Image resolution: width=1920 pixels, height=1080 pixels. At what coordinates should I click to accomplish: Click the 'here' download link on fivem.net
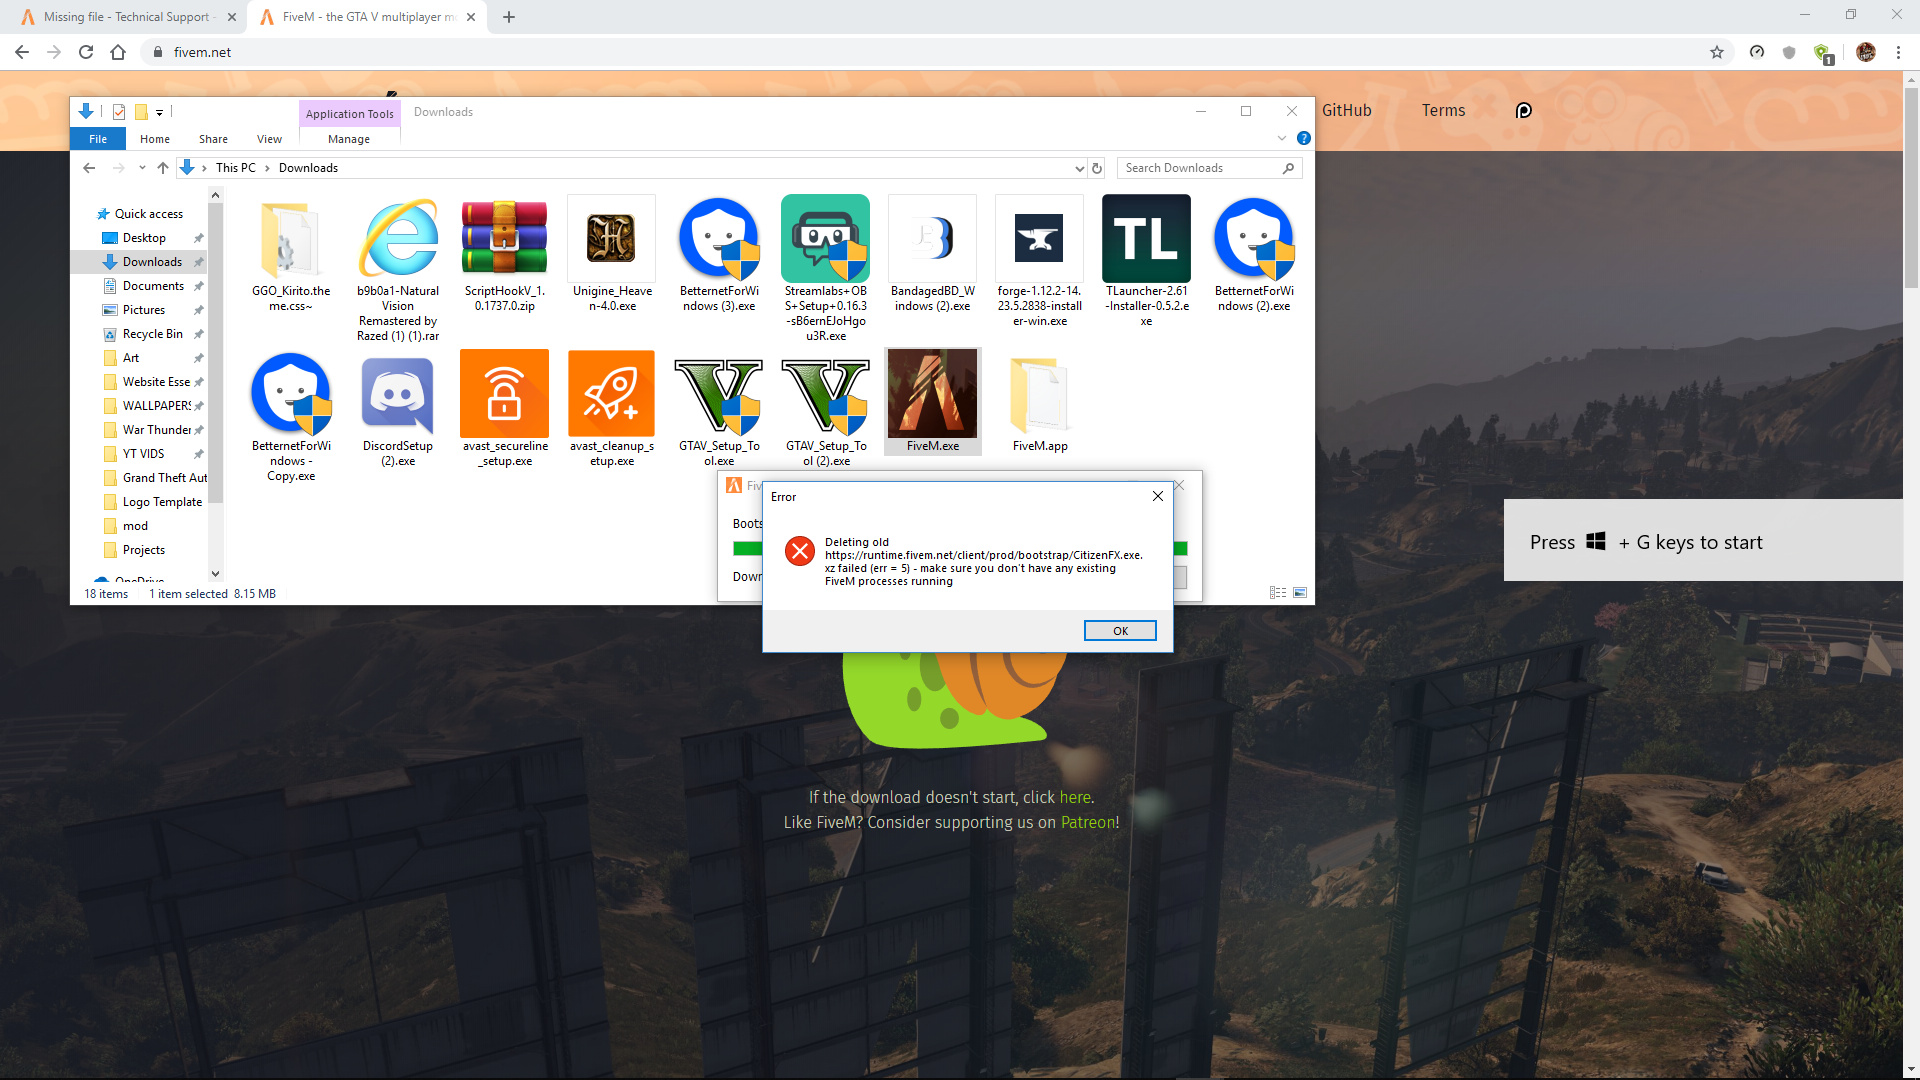(x=1075, y=797)
